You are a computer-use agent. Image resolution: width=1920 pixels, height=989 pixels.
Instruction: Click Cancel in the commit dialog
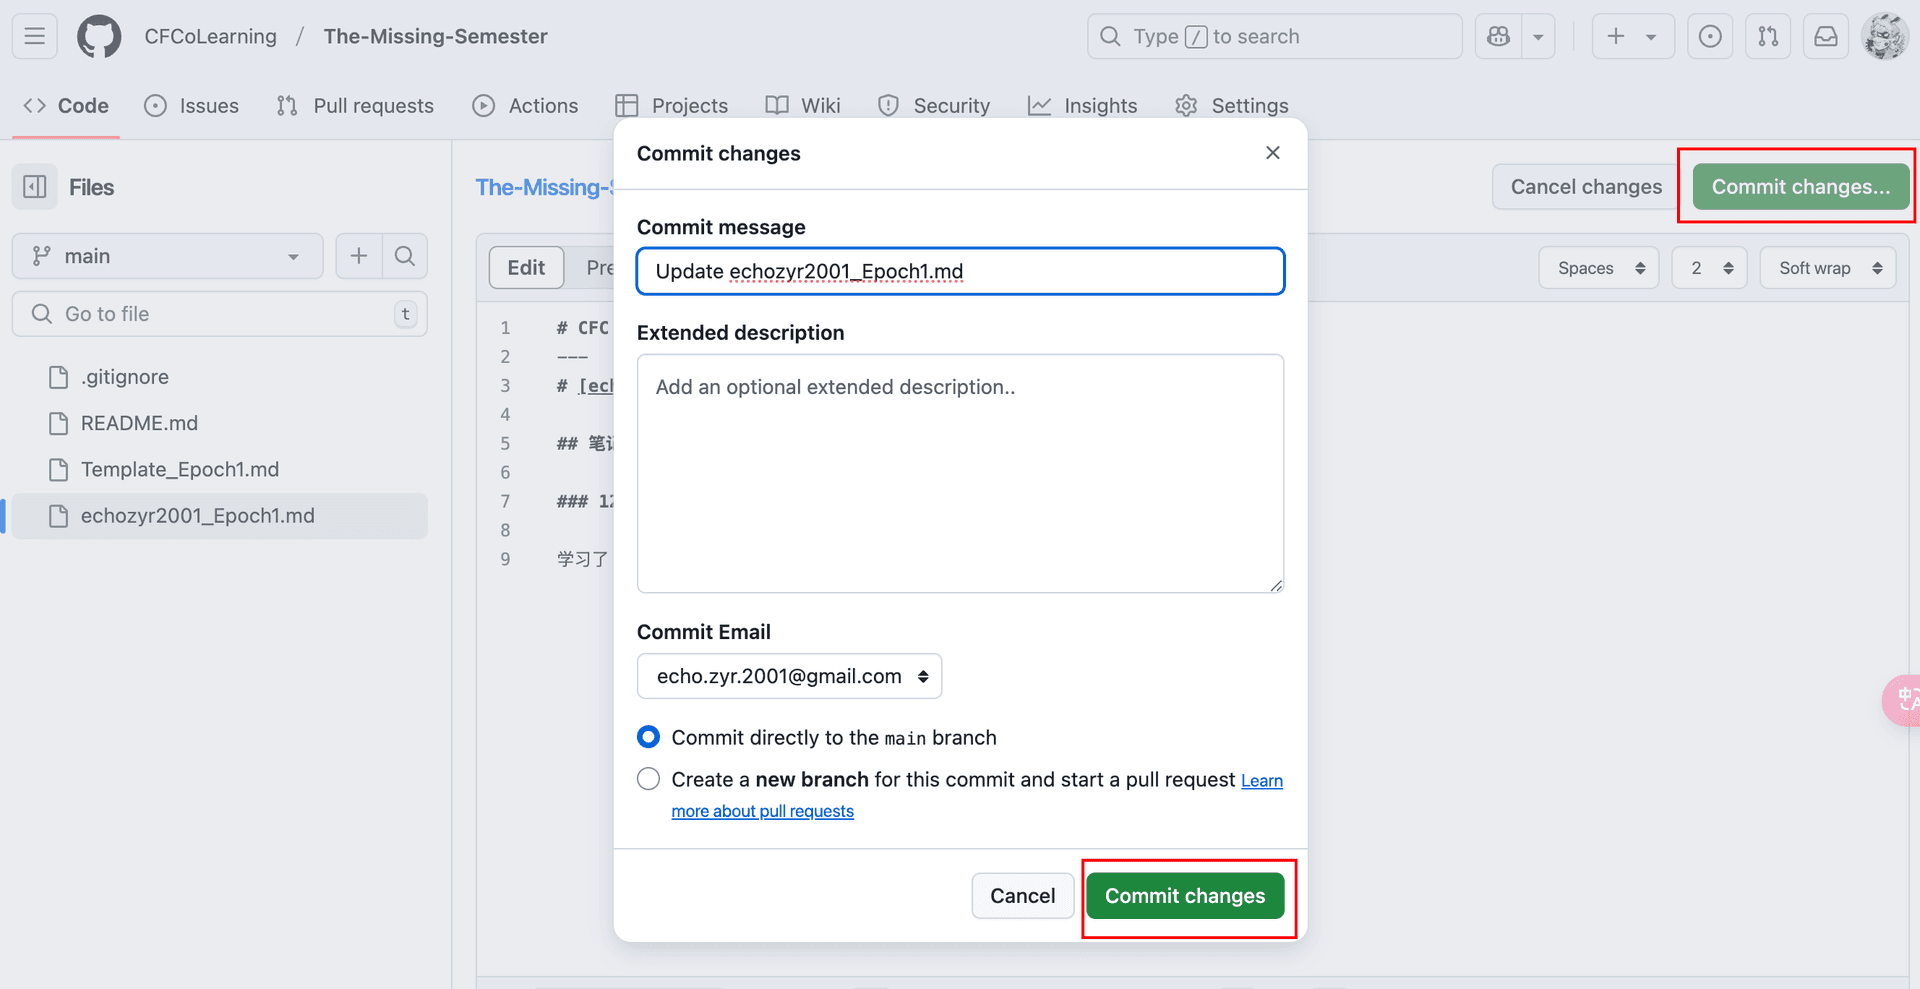point(1022,896)
